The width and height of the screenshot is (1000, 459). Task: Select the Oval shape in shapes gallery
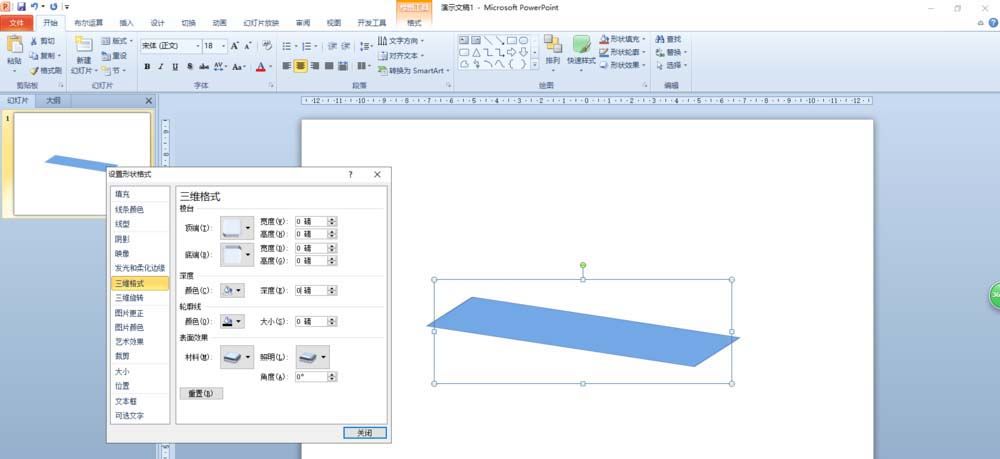click(x=523, y=40)
